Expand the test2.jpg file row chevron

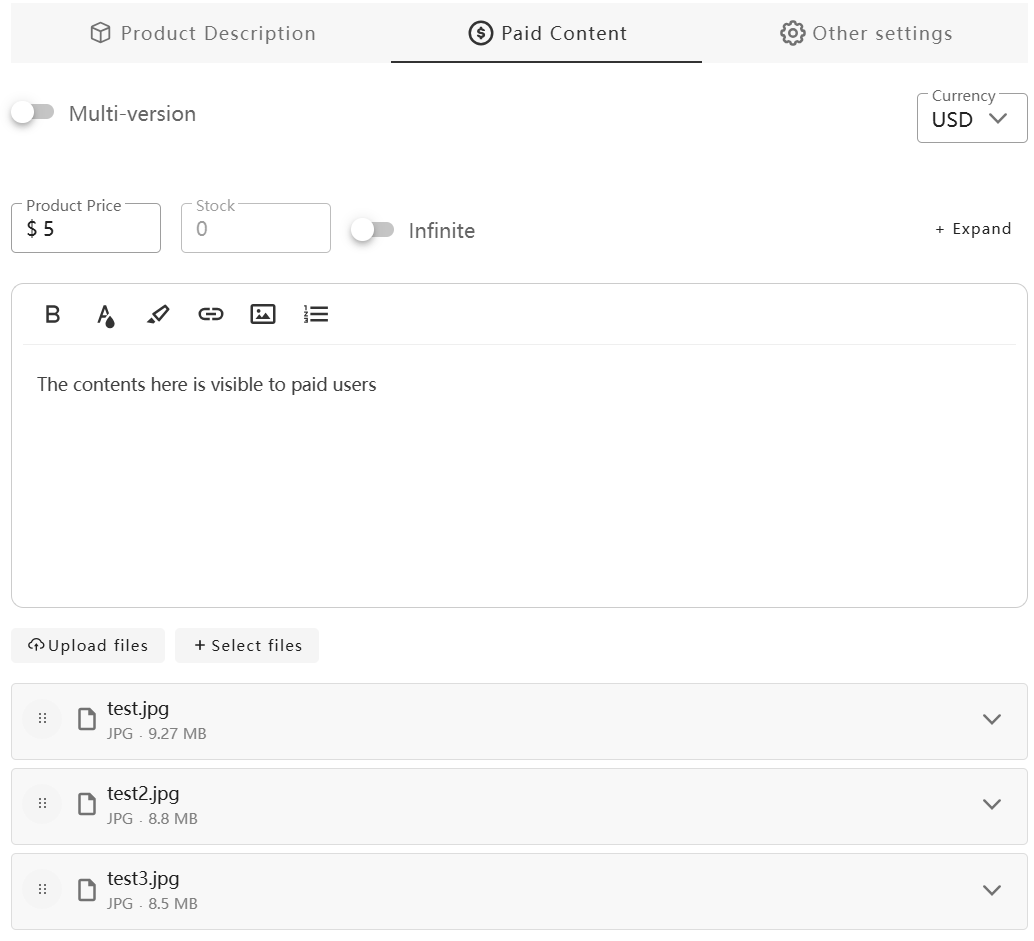coord(991,805)
